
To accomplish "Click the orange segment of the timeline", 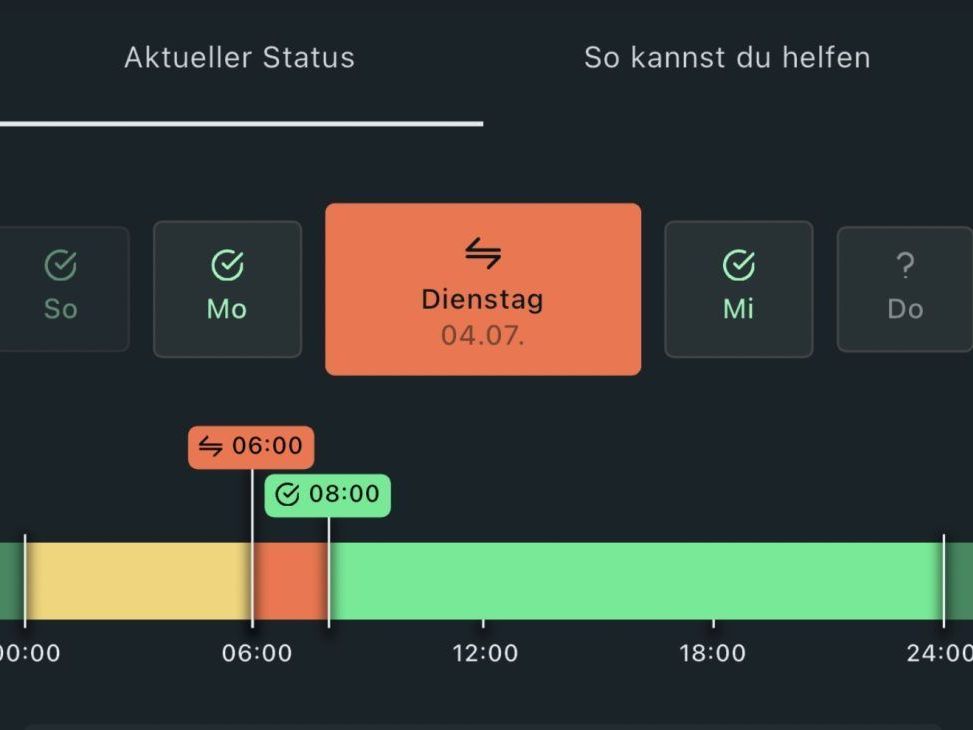I will [290, 581].
